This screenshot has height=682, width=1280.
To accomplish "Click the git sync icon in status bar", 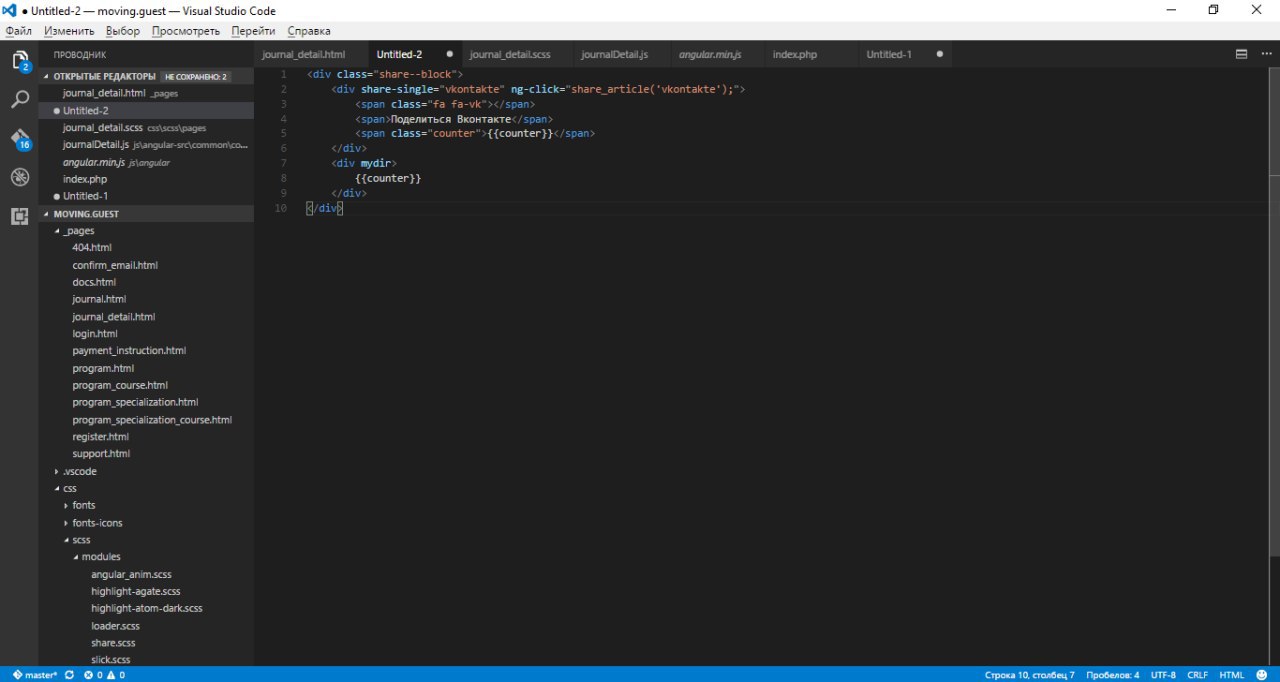I will point(69,675).
